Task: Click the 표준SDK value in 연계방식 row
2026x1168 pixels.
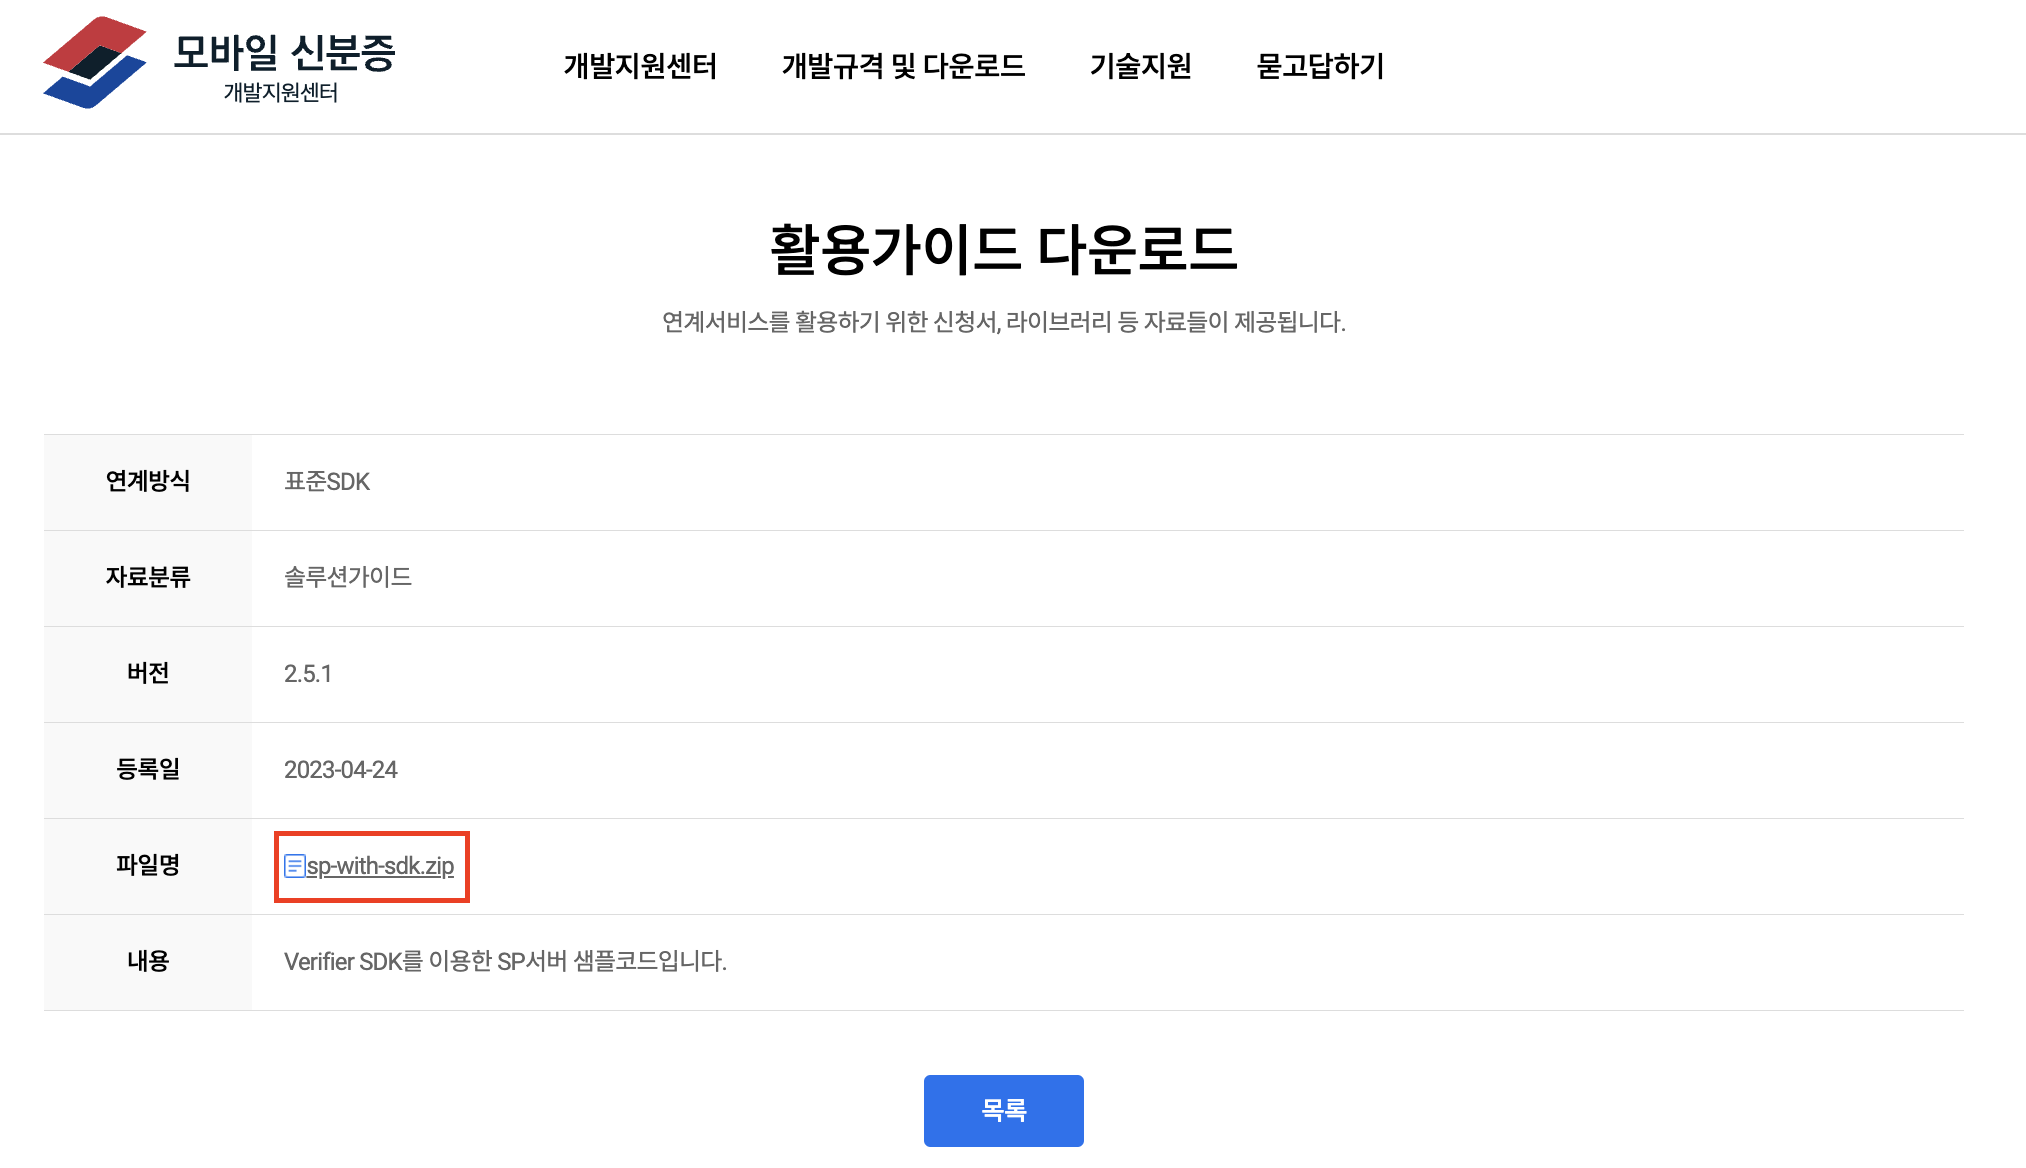Action: 327,482
